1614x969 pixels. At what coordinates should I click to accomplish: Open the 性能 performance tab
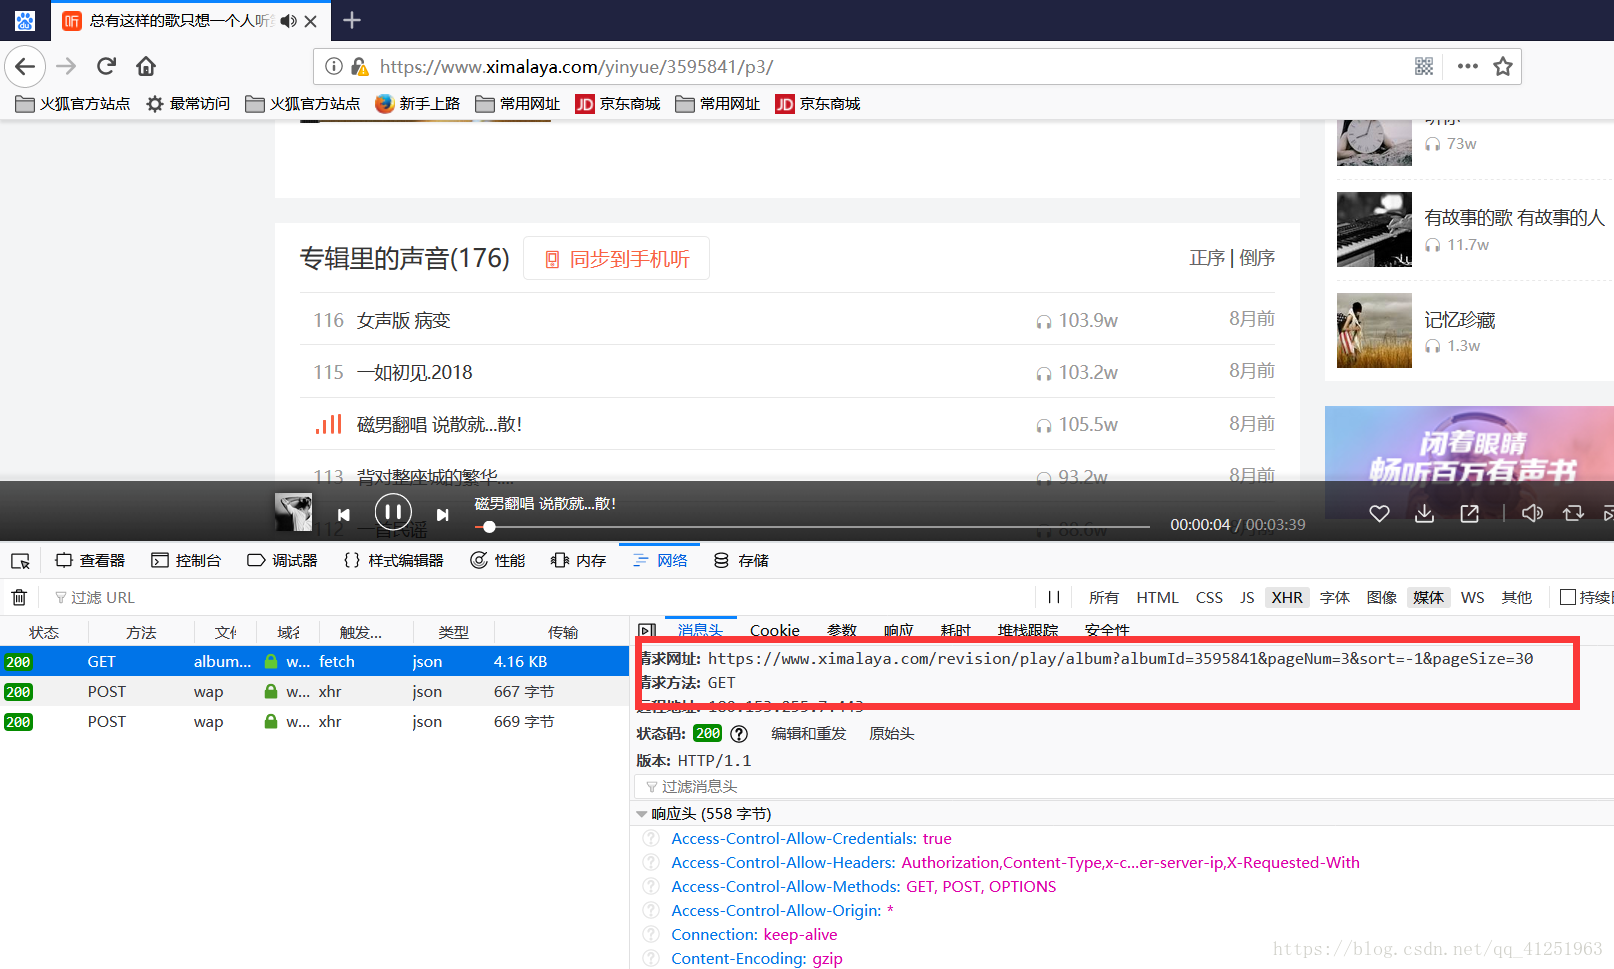tap(498, 560)
